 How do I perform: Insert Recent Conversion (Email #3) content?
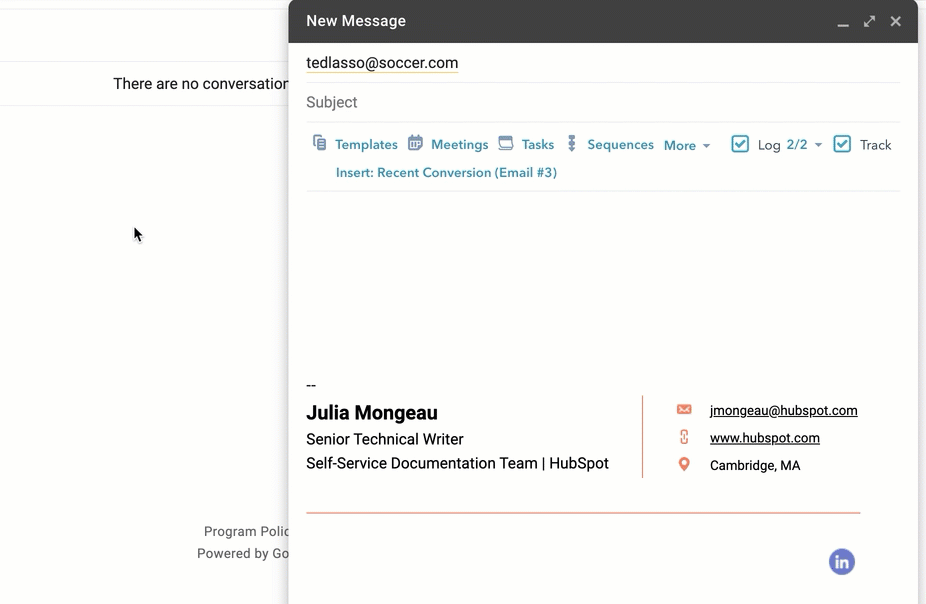[x=446, y=172]
